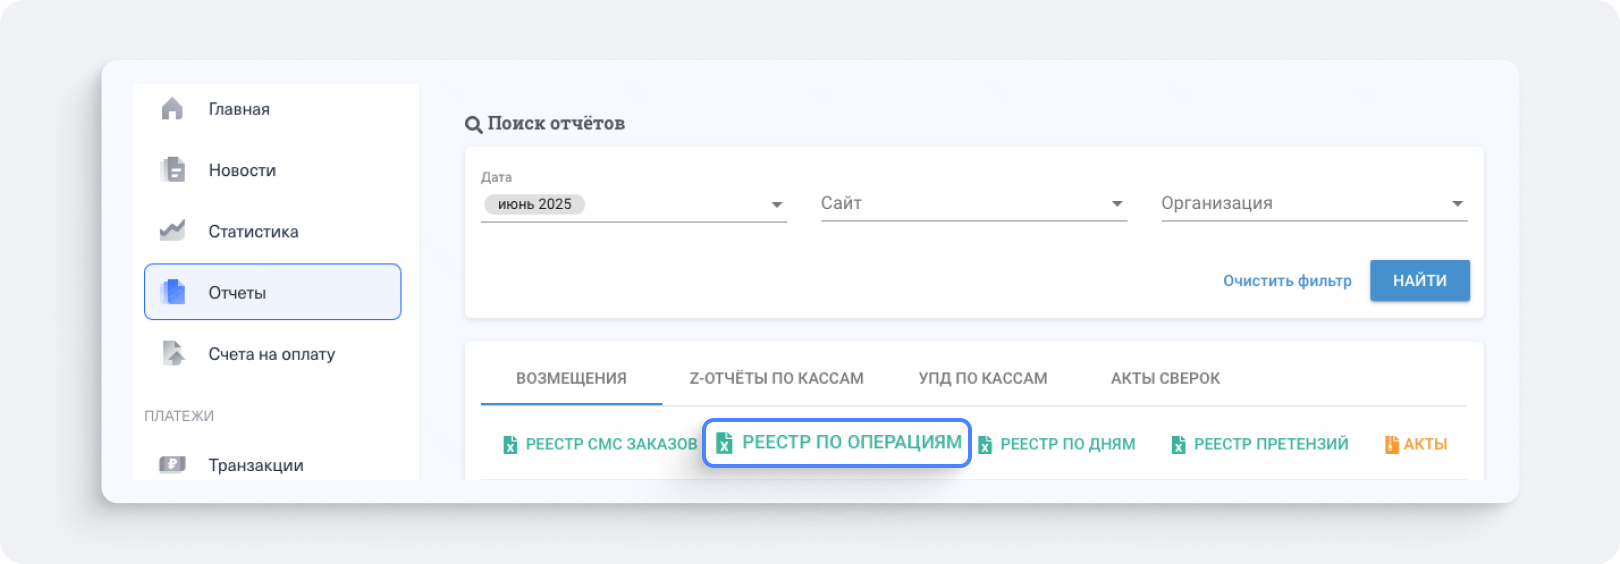Click the orange Акты file icon
1620x564 pixels.
point(1391,444)
